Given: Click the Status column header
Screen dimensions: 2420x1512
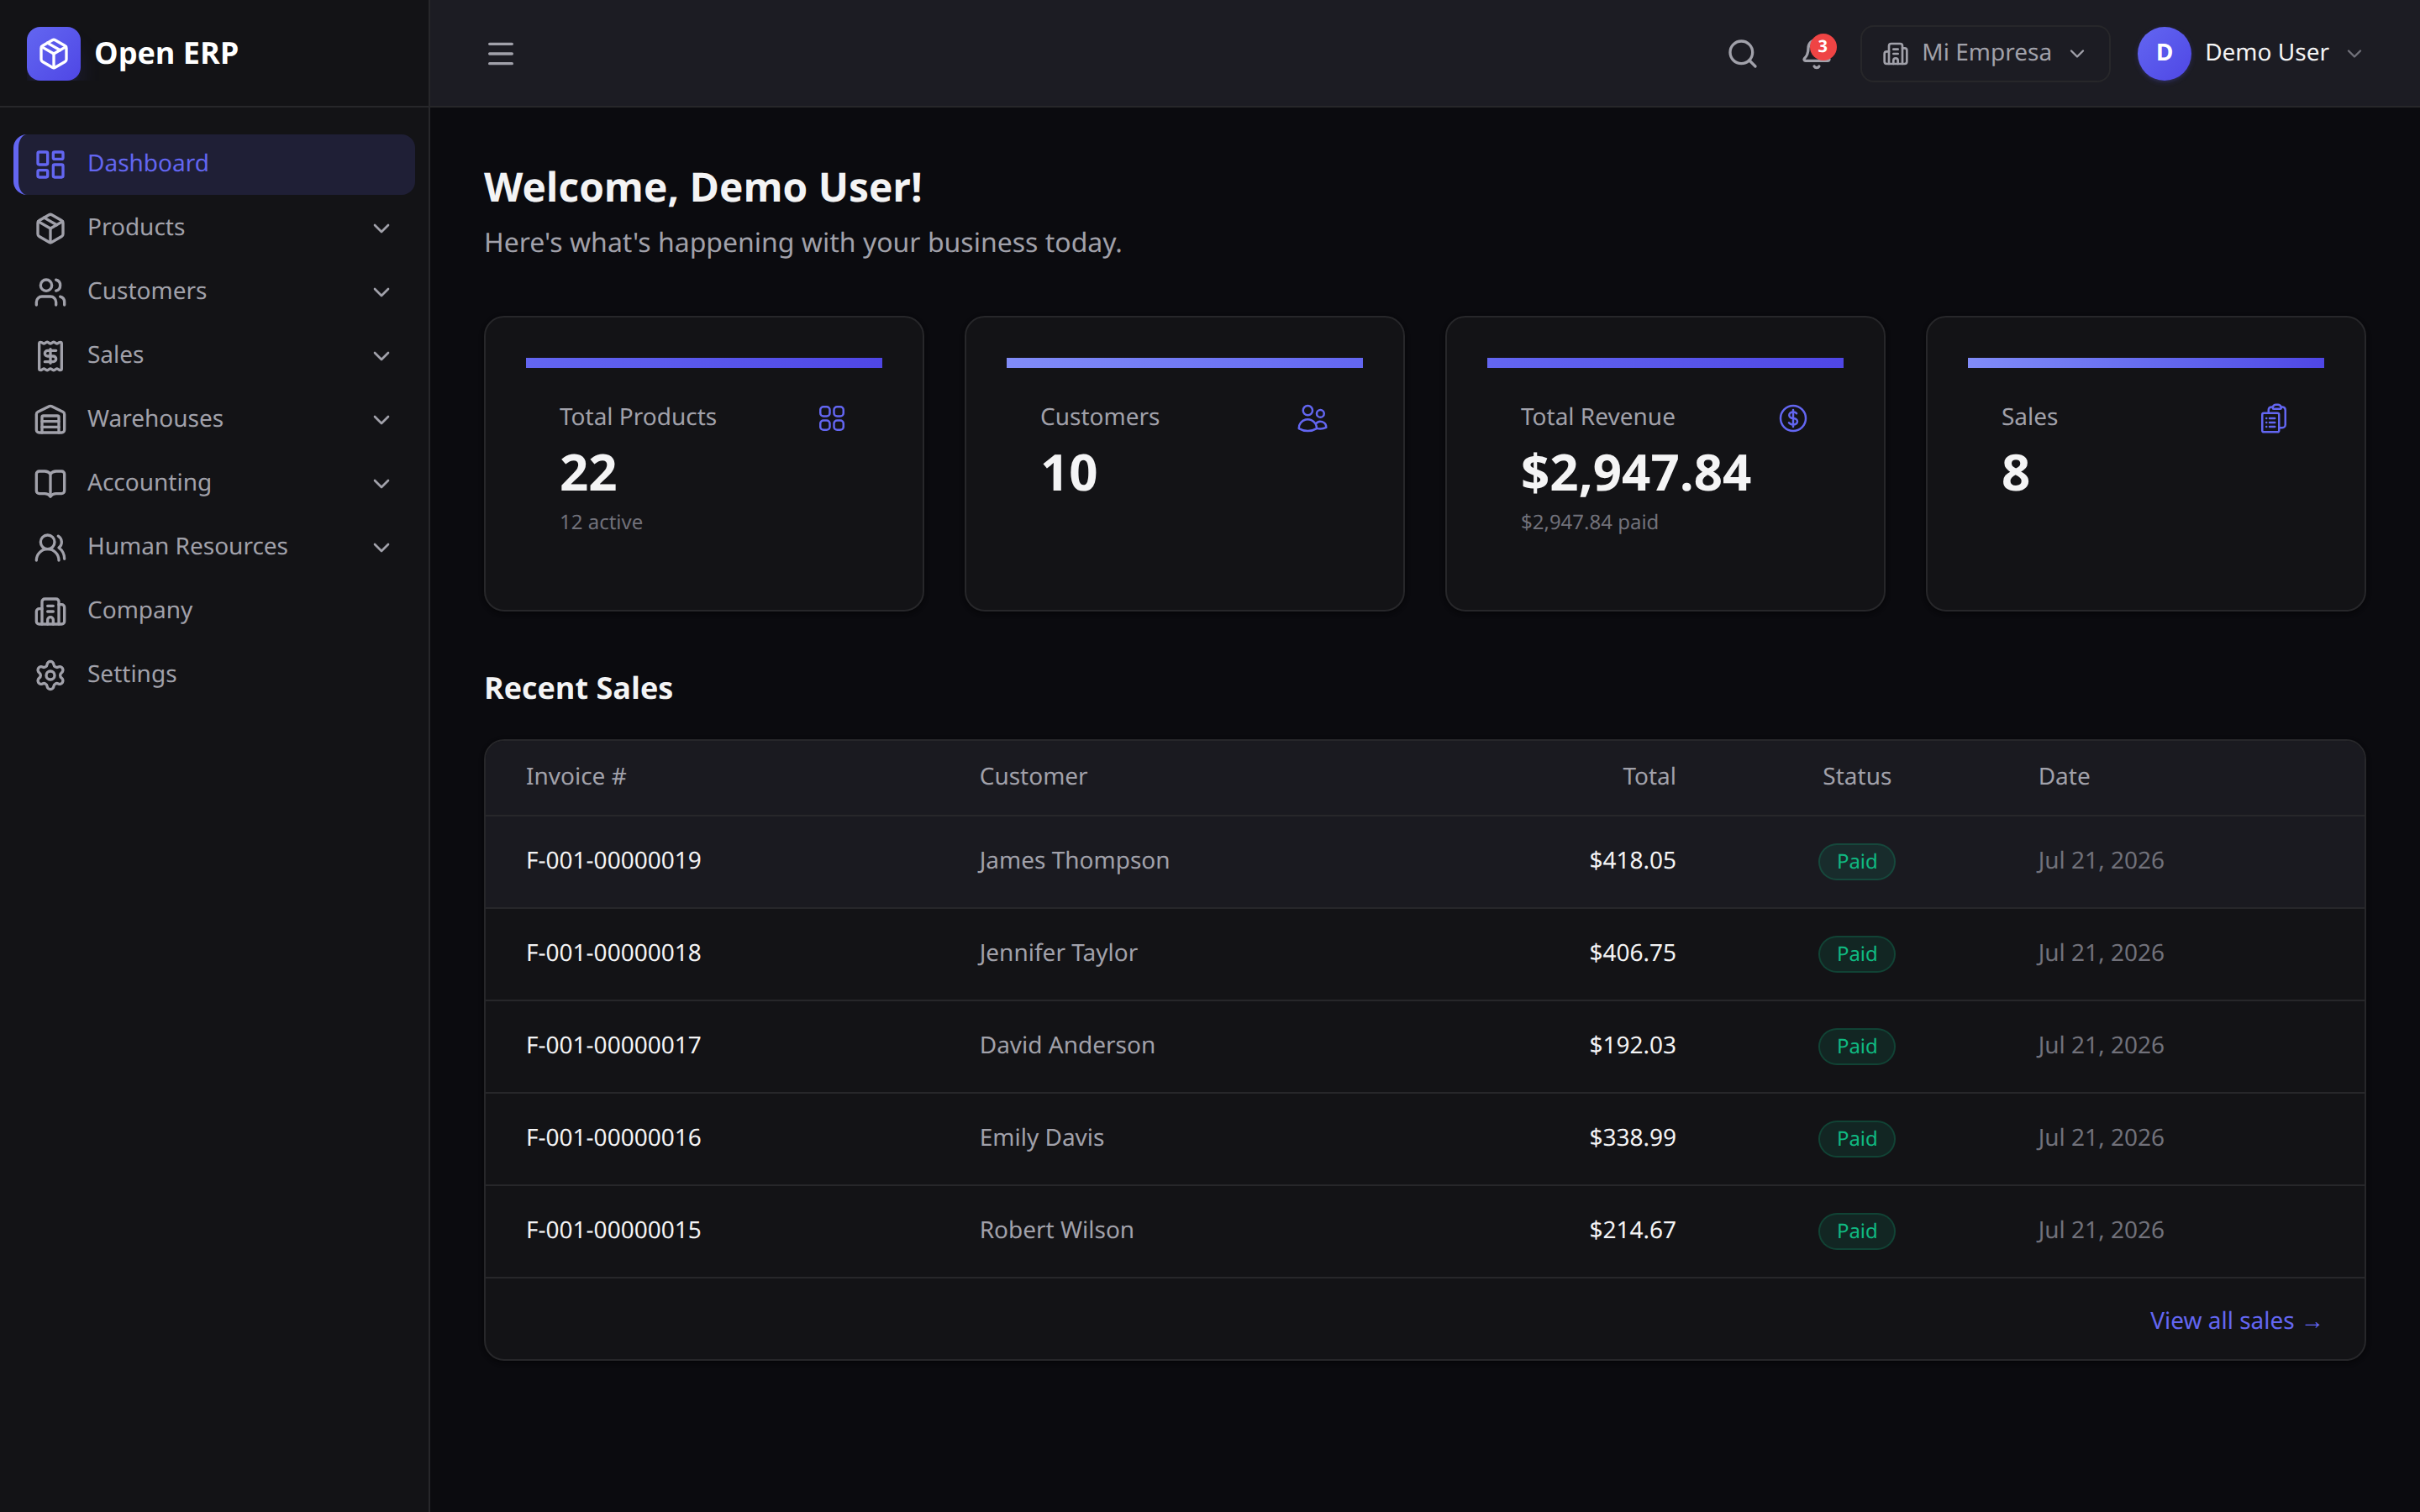Looking at the screenshot, I should click(1856, 777).
